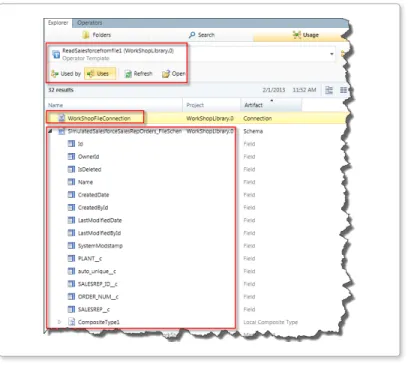Select the PLANT__c field

90,258
